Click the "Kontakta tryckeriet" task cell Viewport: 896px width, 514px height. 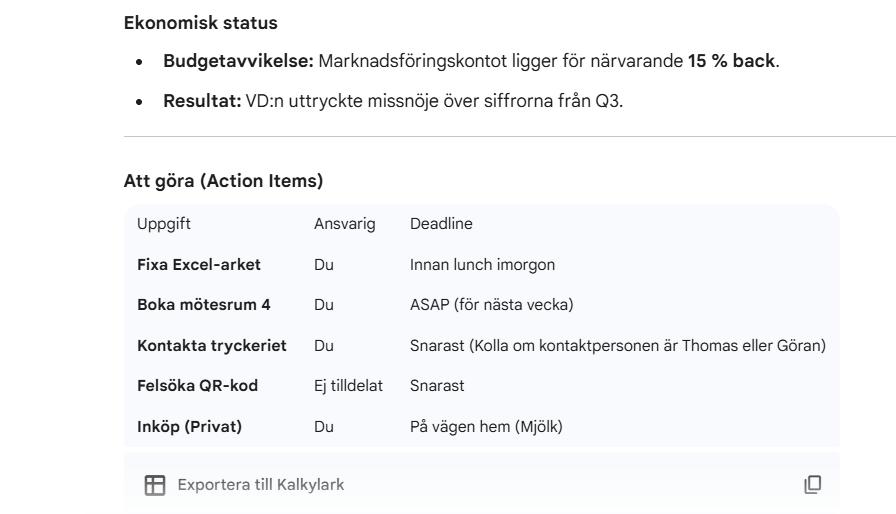(x=212, y=345)
